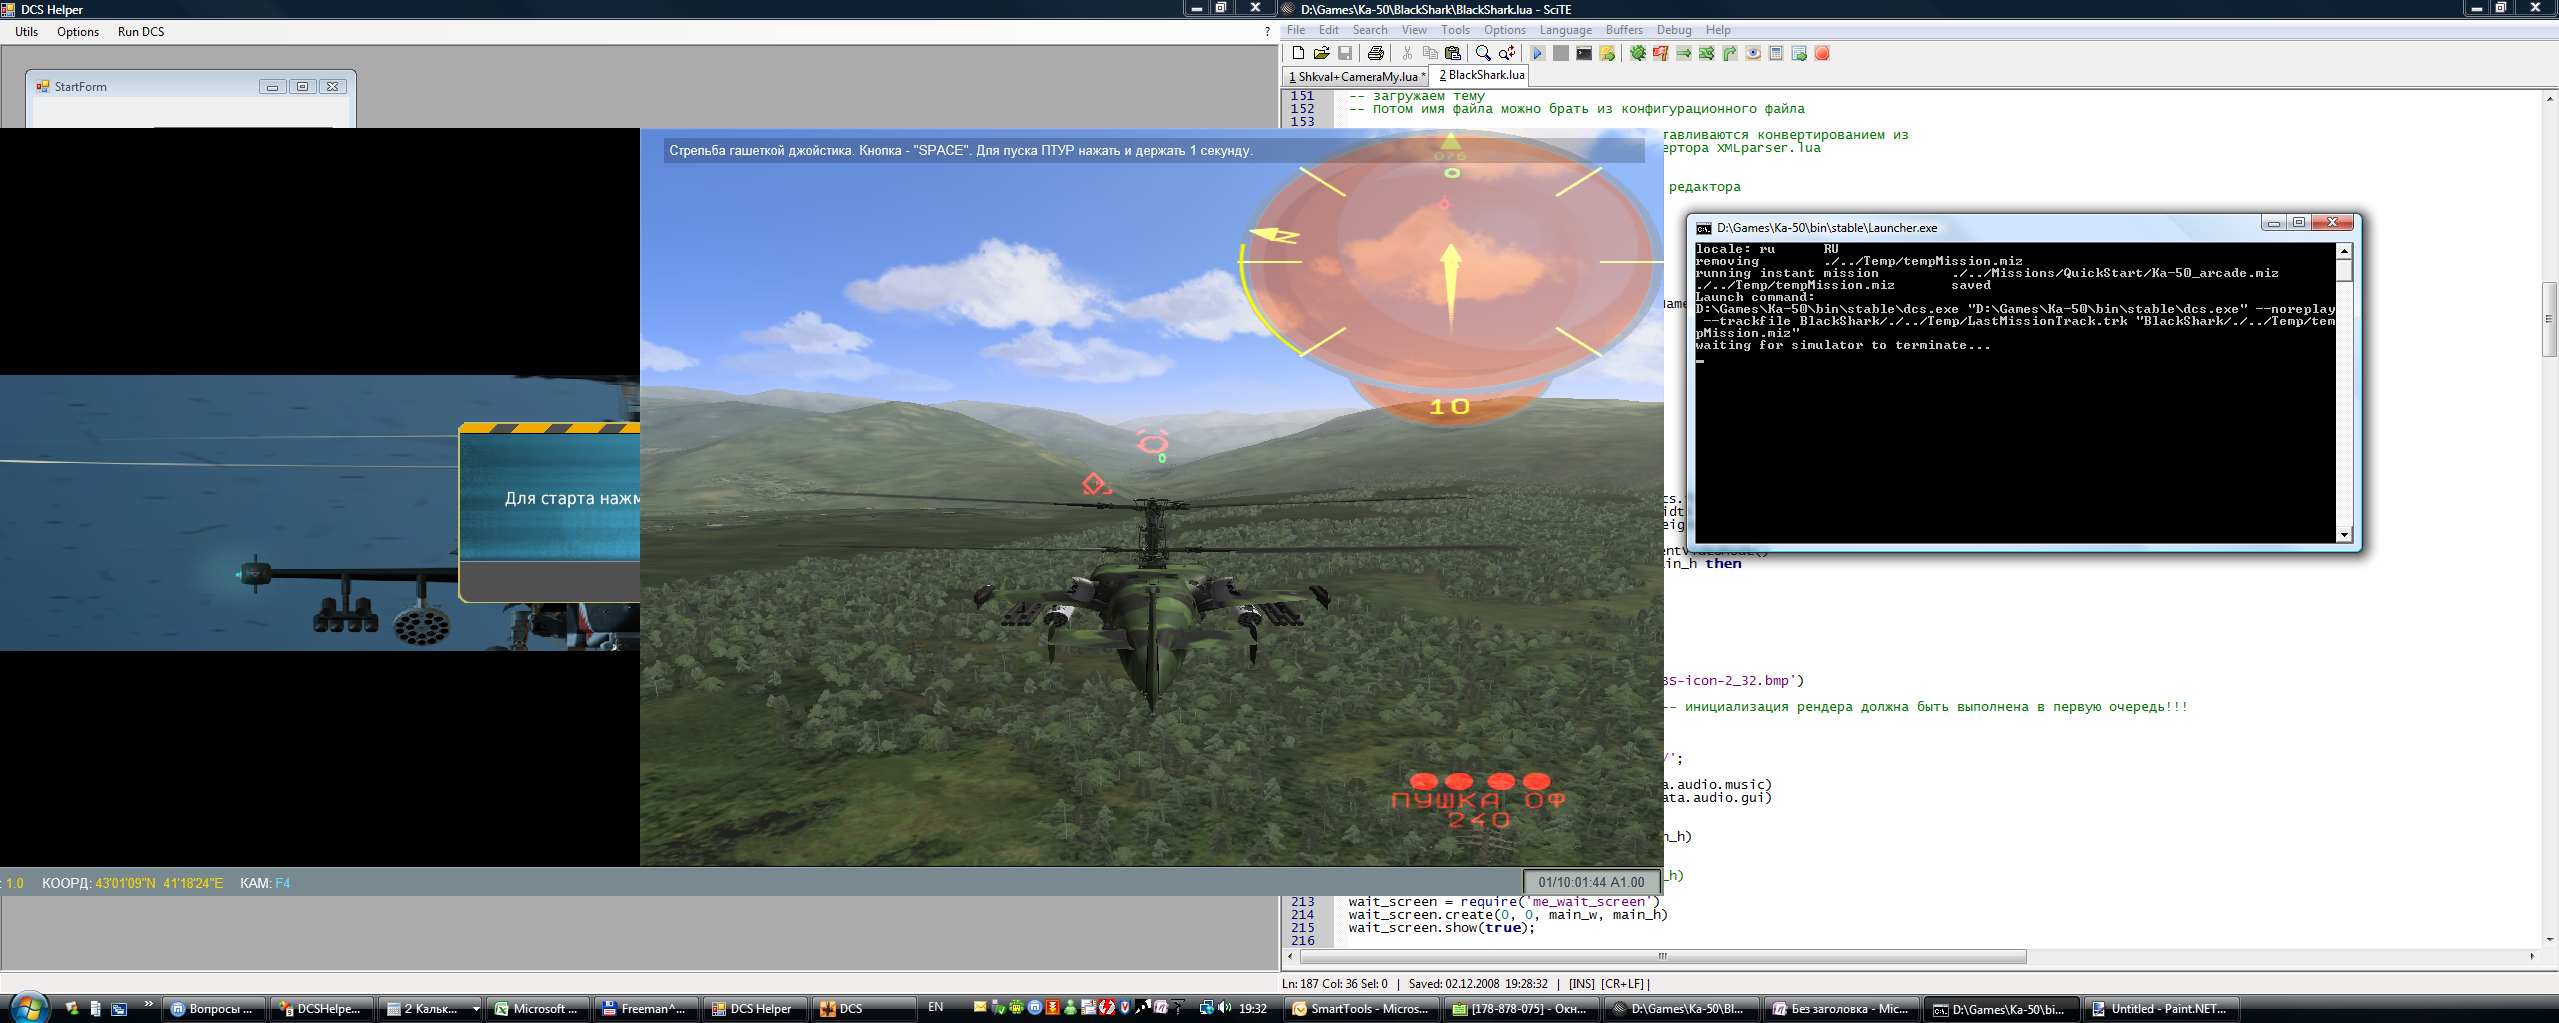The height and width of the screenshot is (1023, 2559).
Task: Click Run DCS in DCS Helper menu
Action: tap(141, 32)
